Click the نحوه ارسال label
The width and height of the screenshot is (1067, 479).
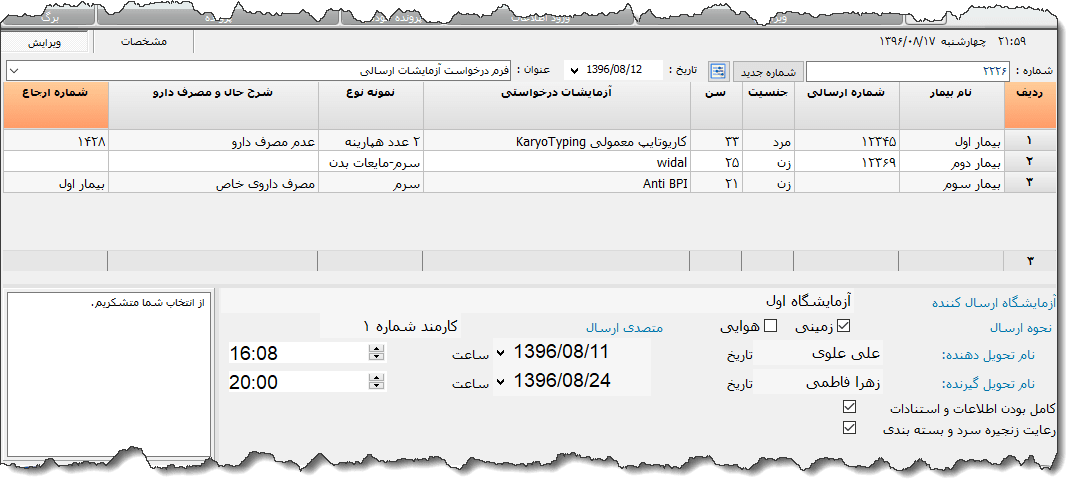(1021, 327)
